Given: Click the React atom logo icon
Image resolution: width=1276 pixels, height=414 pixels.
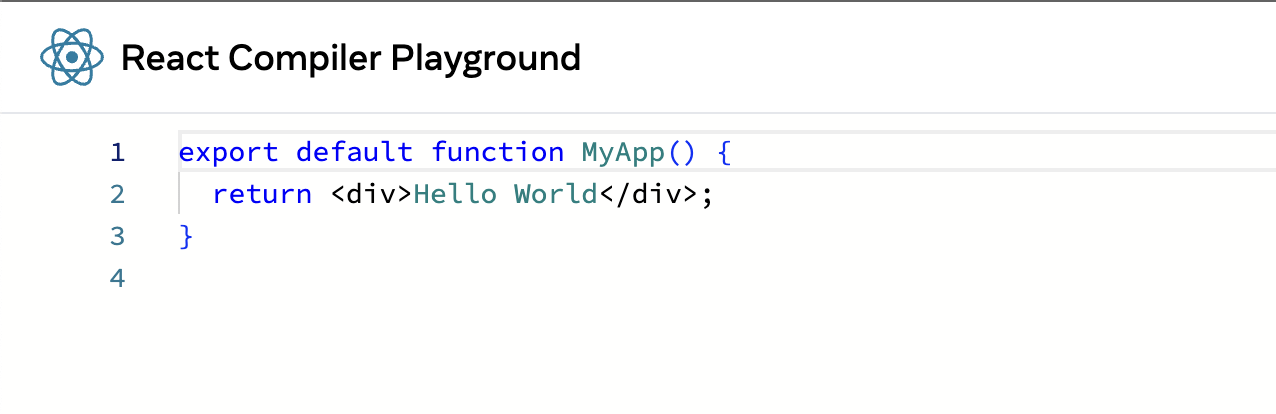Looking at the screenshot, I should click(x=71, y=57).
